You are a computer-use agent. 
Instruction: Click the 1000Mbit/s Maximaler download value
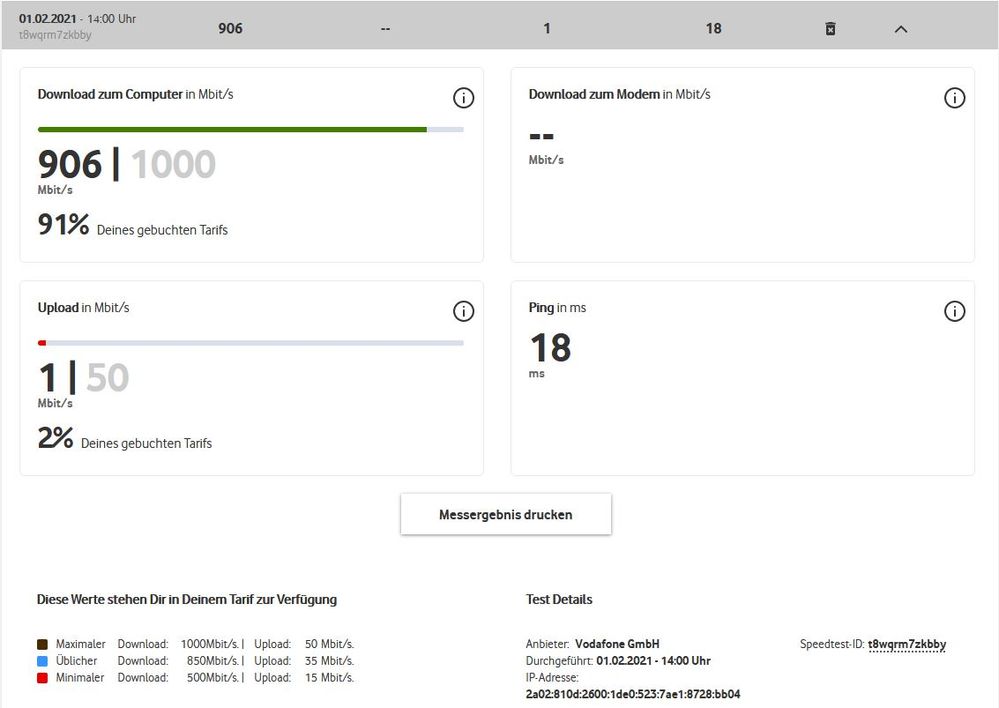click(210, 644)
